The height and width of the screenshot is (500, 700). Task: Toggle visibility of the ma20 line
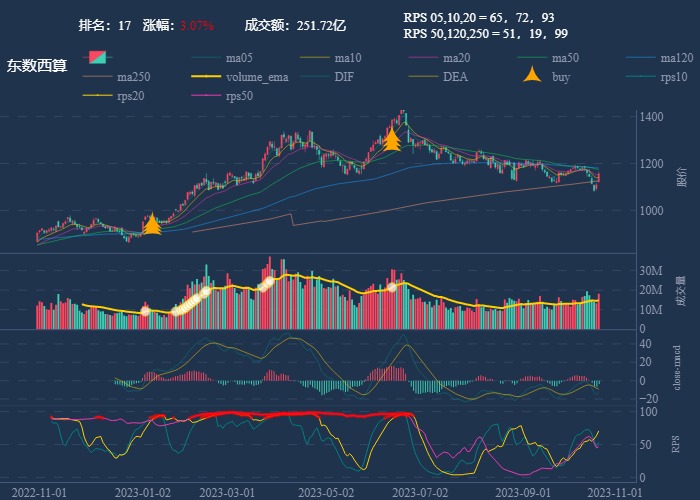click(x=424, y=58)
